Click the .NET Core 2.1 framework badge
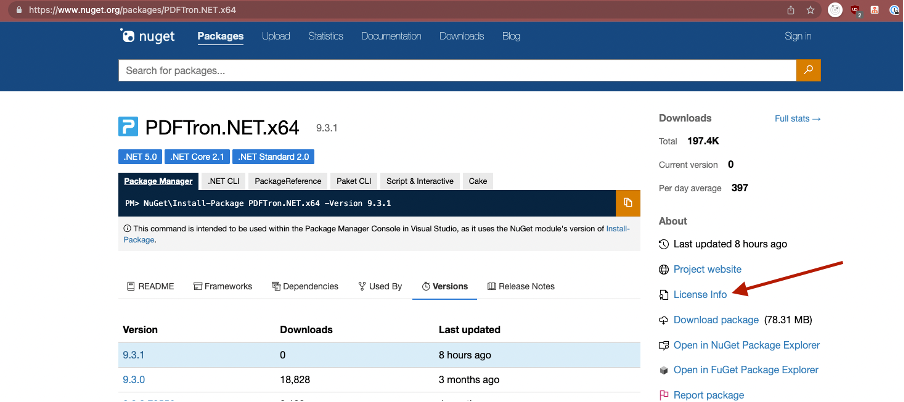This screenshot has width=904, height=402. (x=197, y=157)
